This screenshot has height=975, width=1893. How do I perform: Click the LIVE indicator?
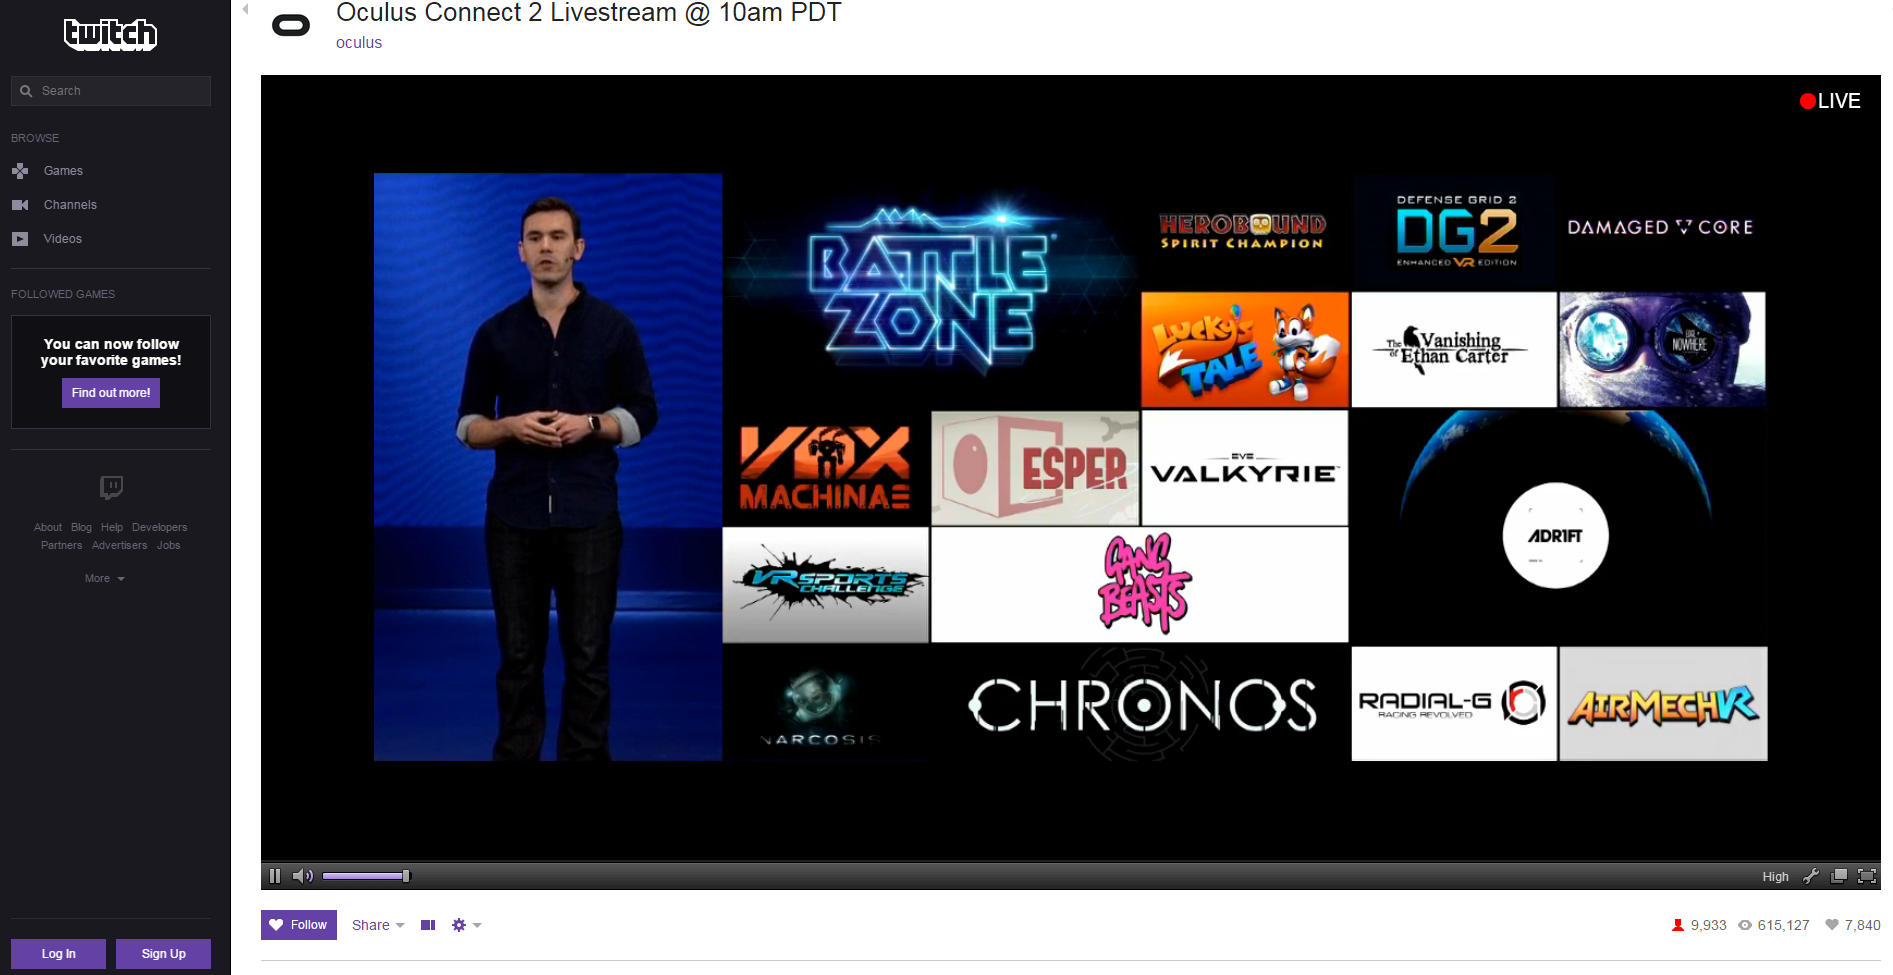click(1830, 101)
